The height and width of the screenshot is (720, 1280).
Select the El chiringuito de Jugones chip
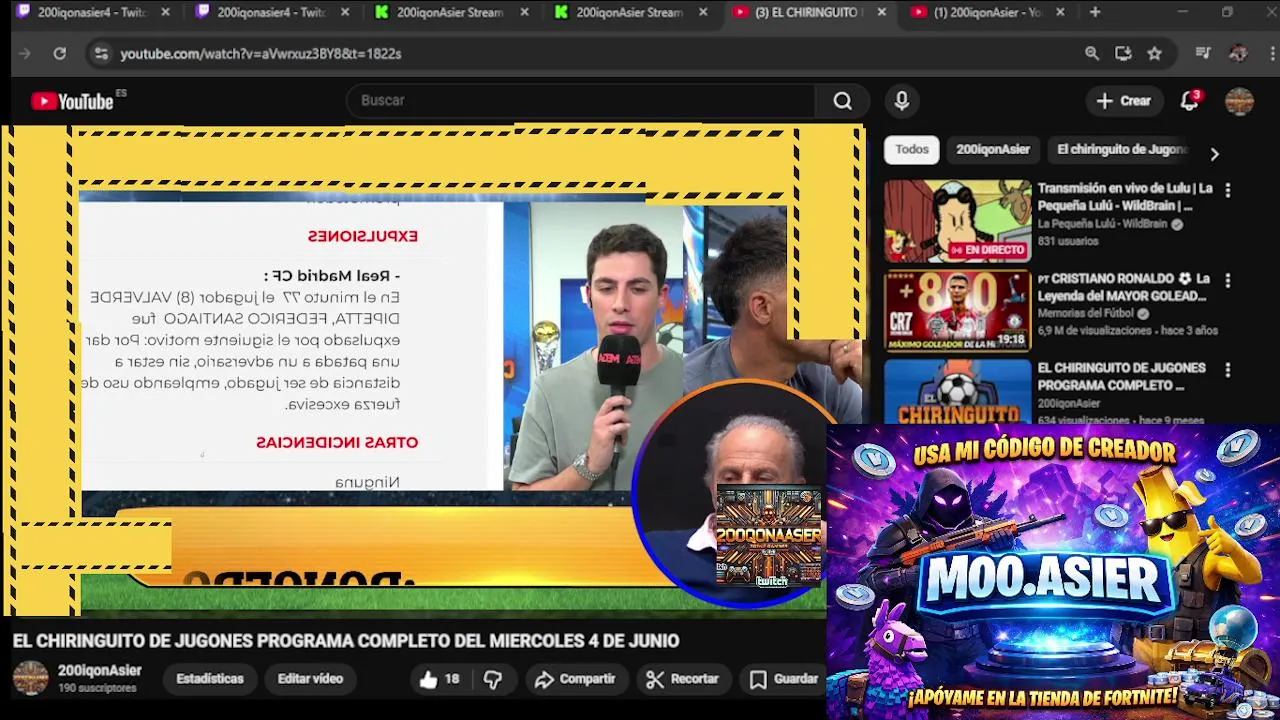point(1121,150)
